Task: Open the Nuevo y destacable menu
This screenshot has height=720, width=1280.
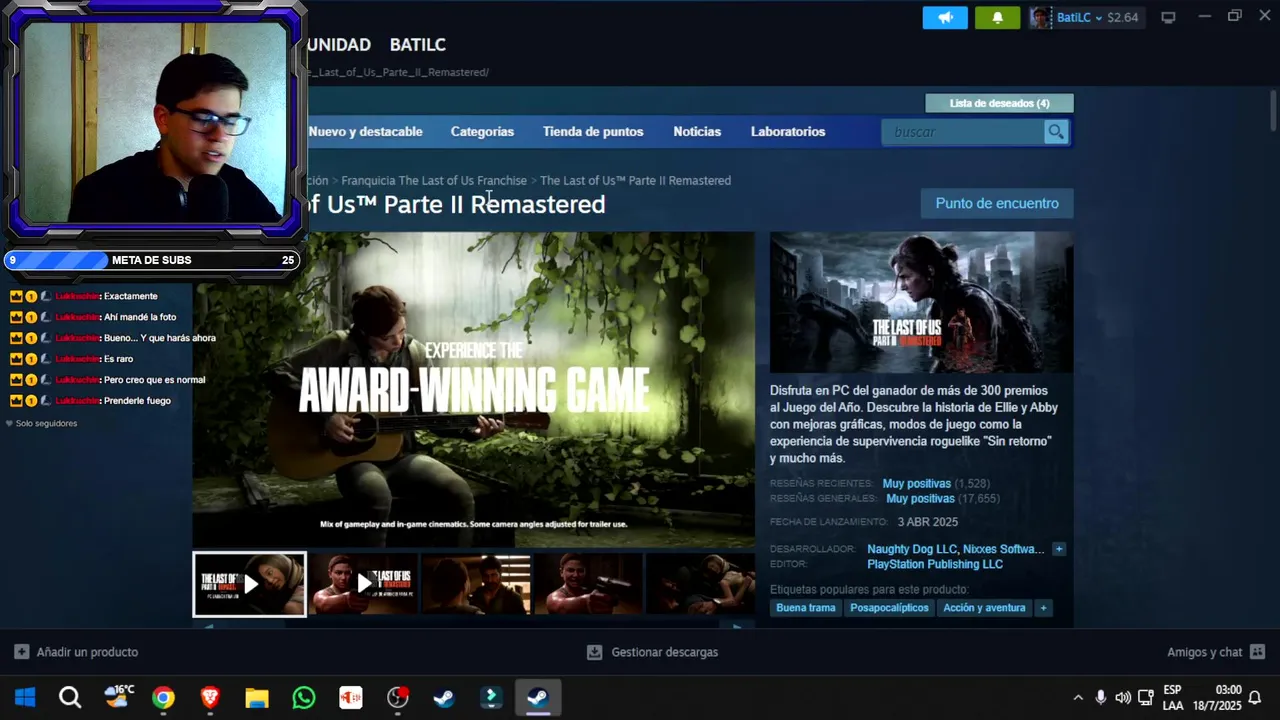Action: click(x=365, y=132)
